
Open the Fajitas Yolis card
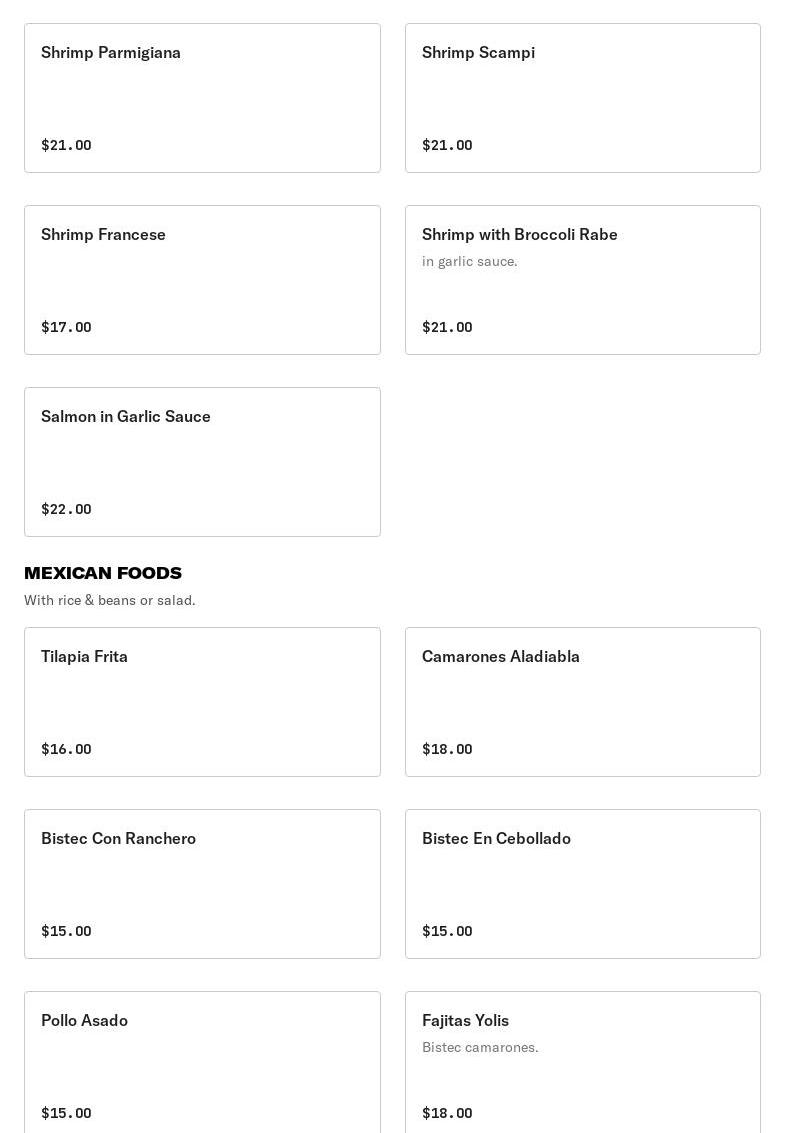[x=582, y=1062]
